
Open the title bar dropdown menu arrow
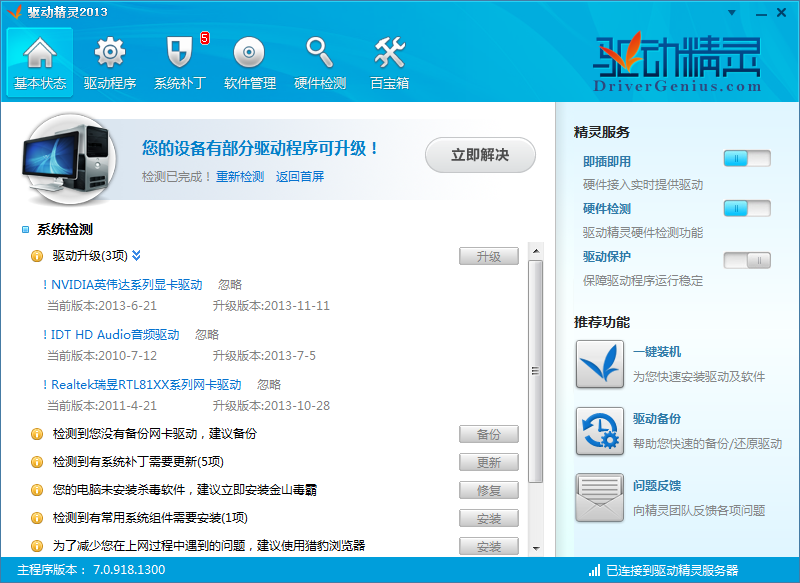click(x=732, y=13)
